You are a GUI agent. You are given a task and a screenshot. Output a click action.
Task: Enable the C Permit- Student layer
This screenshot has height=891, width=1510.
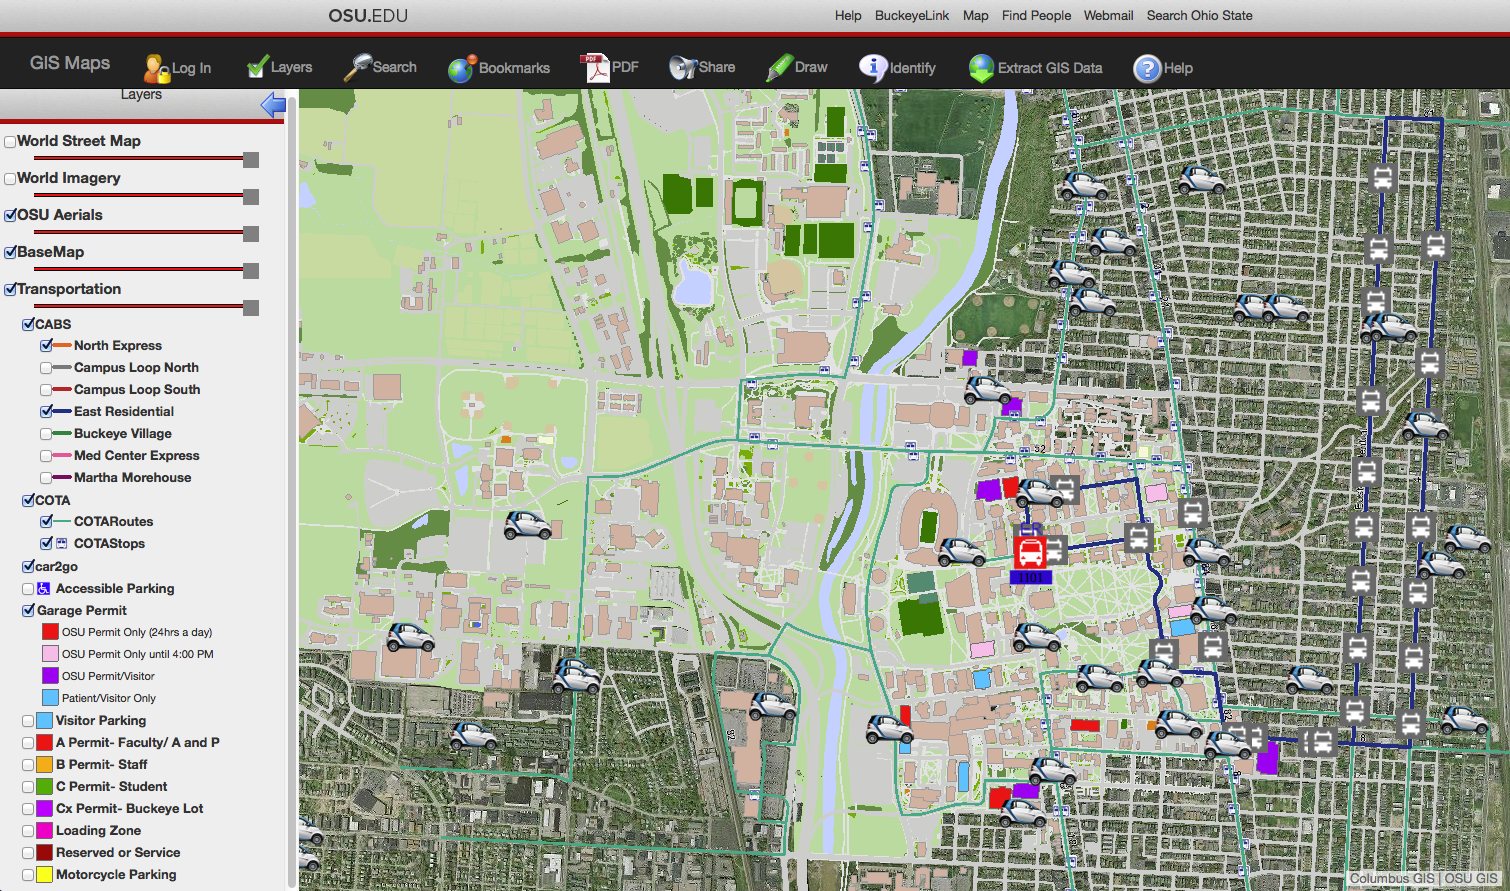[x=28, y=787]
